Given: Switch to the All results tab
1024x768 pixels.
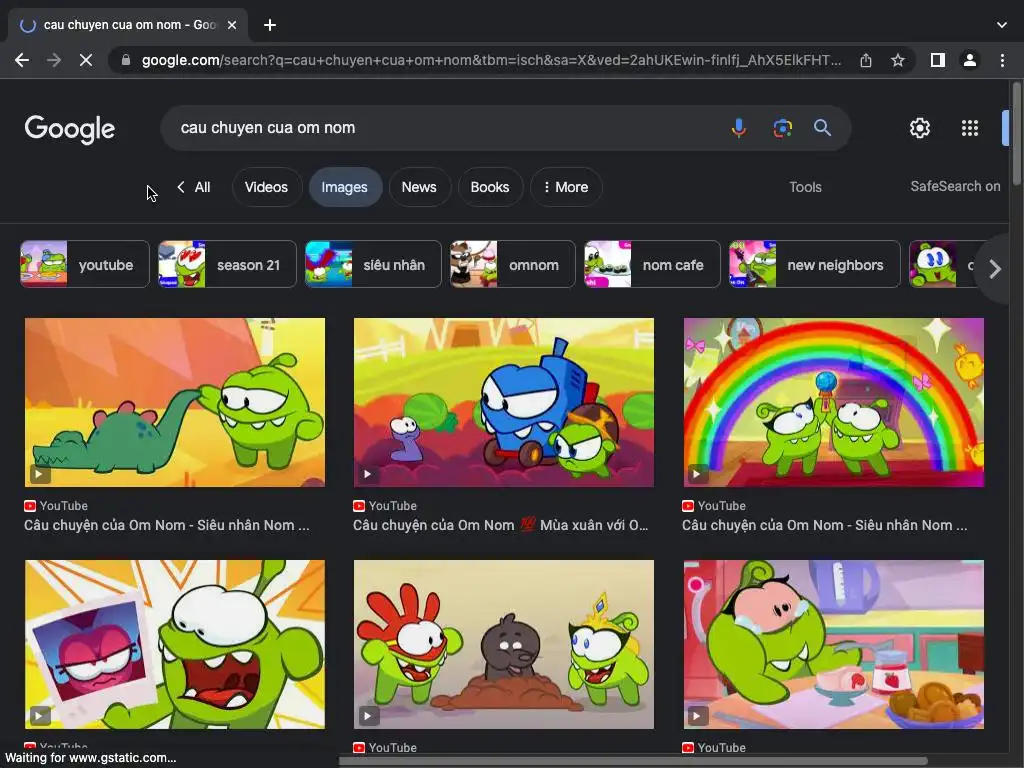Looking at the screenshot, I should (193, 187).
